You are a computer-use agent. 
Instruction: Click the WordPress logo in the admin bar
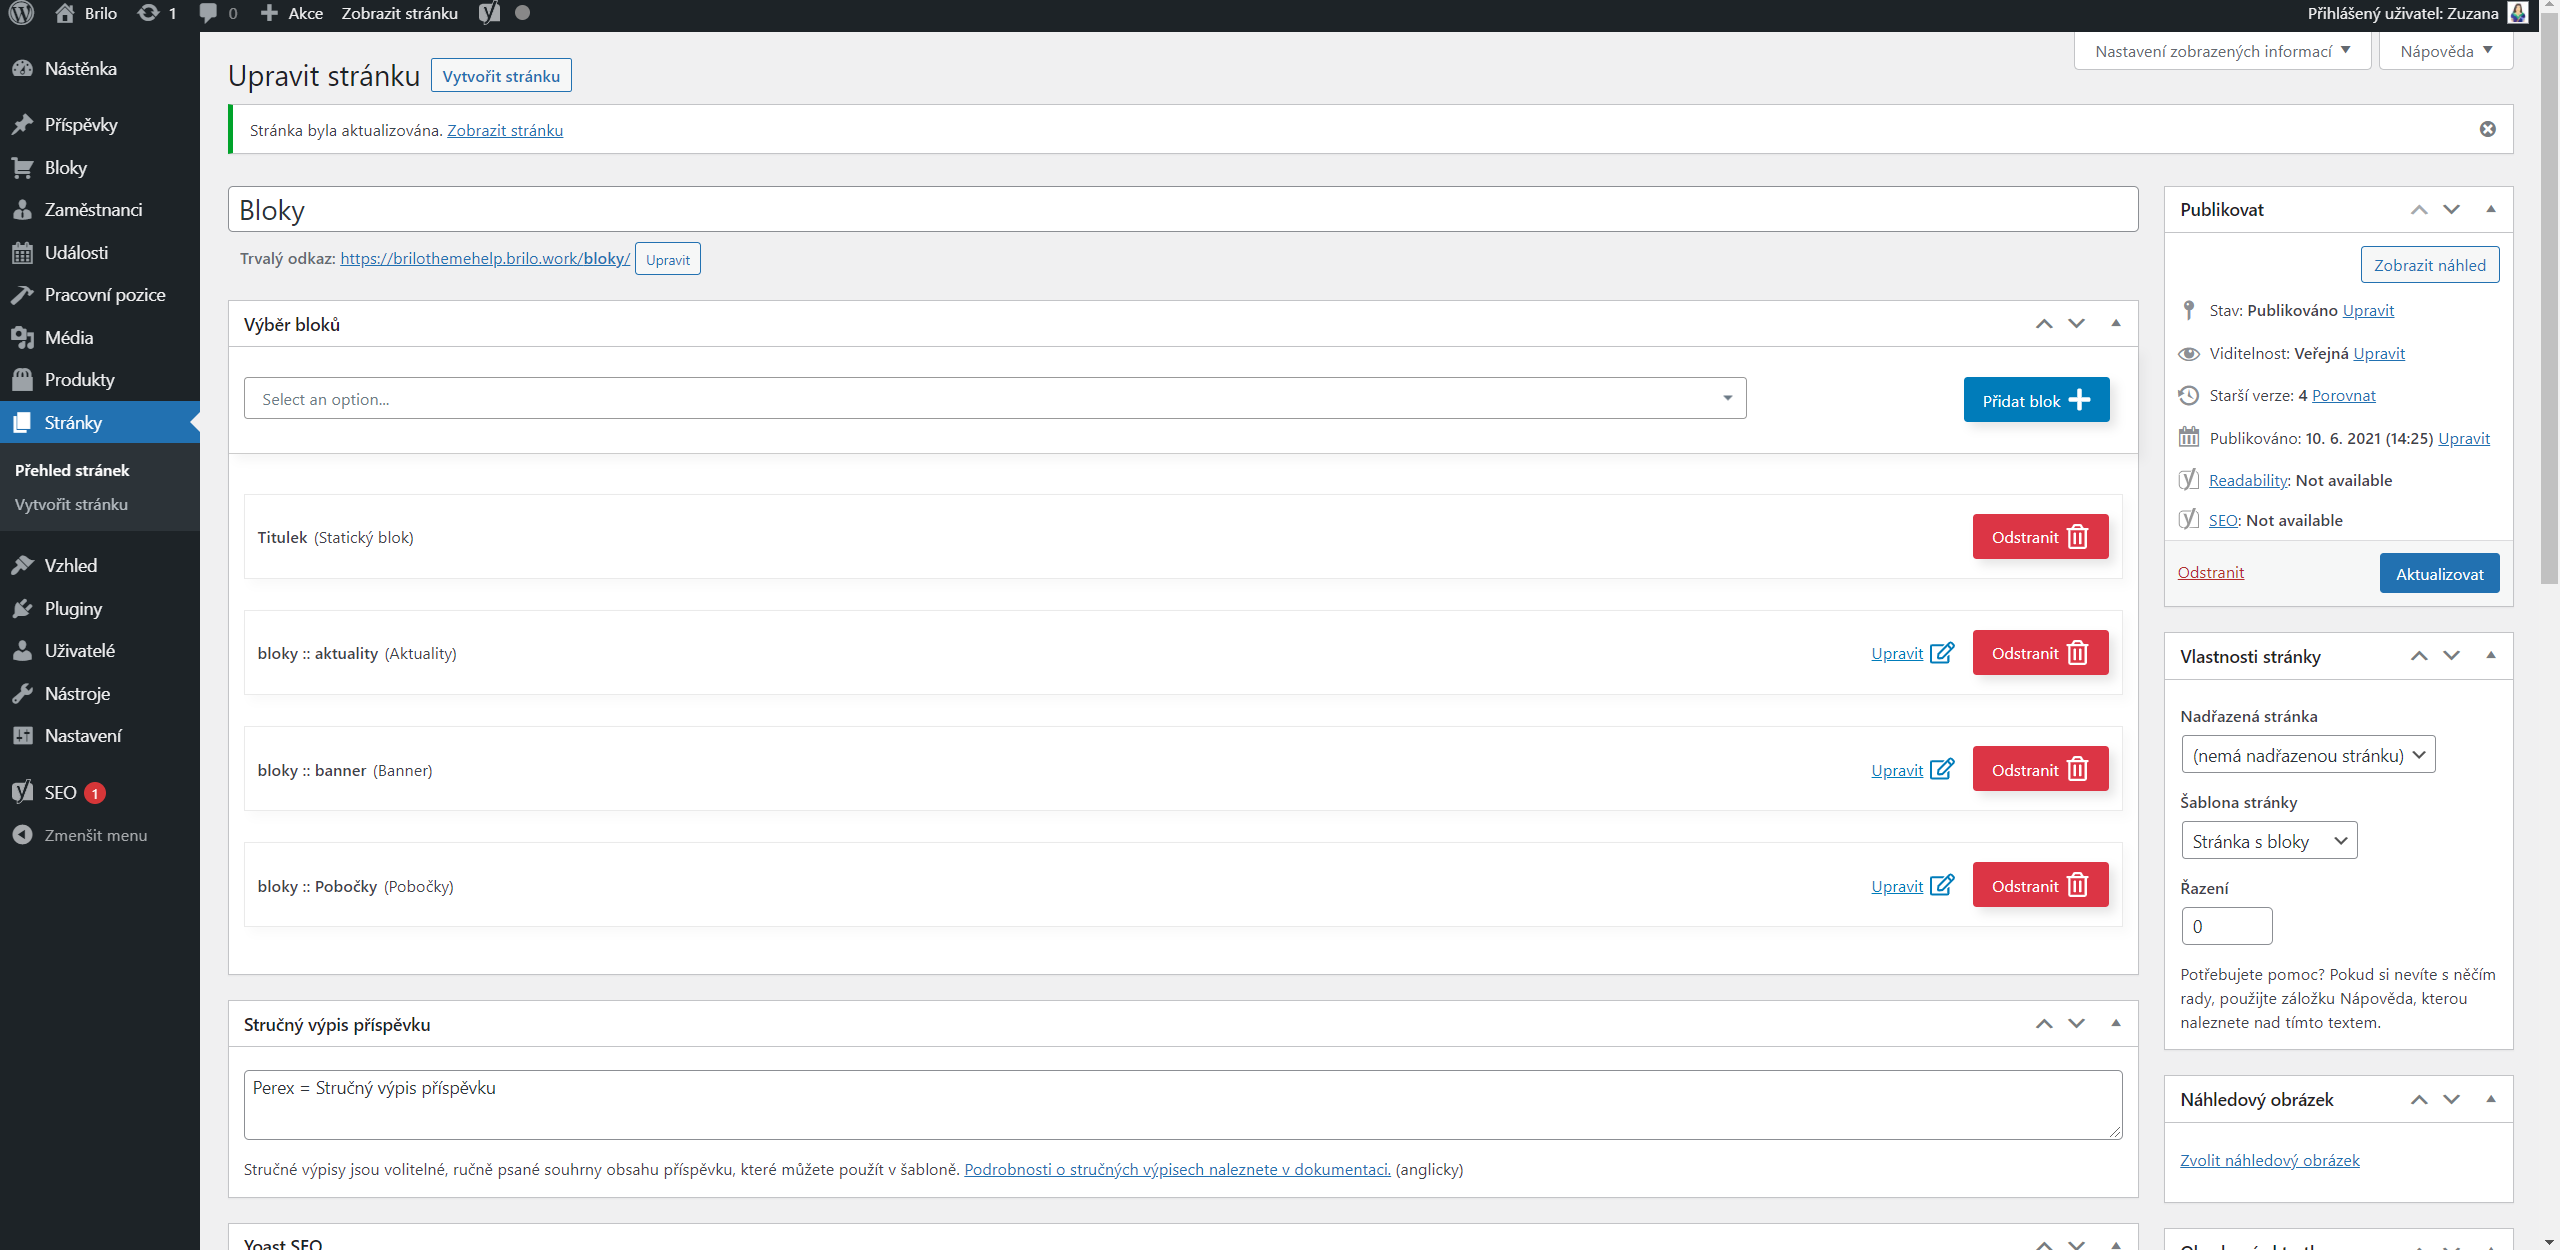(x=22, y=13)
